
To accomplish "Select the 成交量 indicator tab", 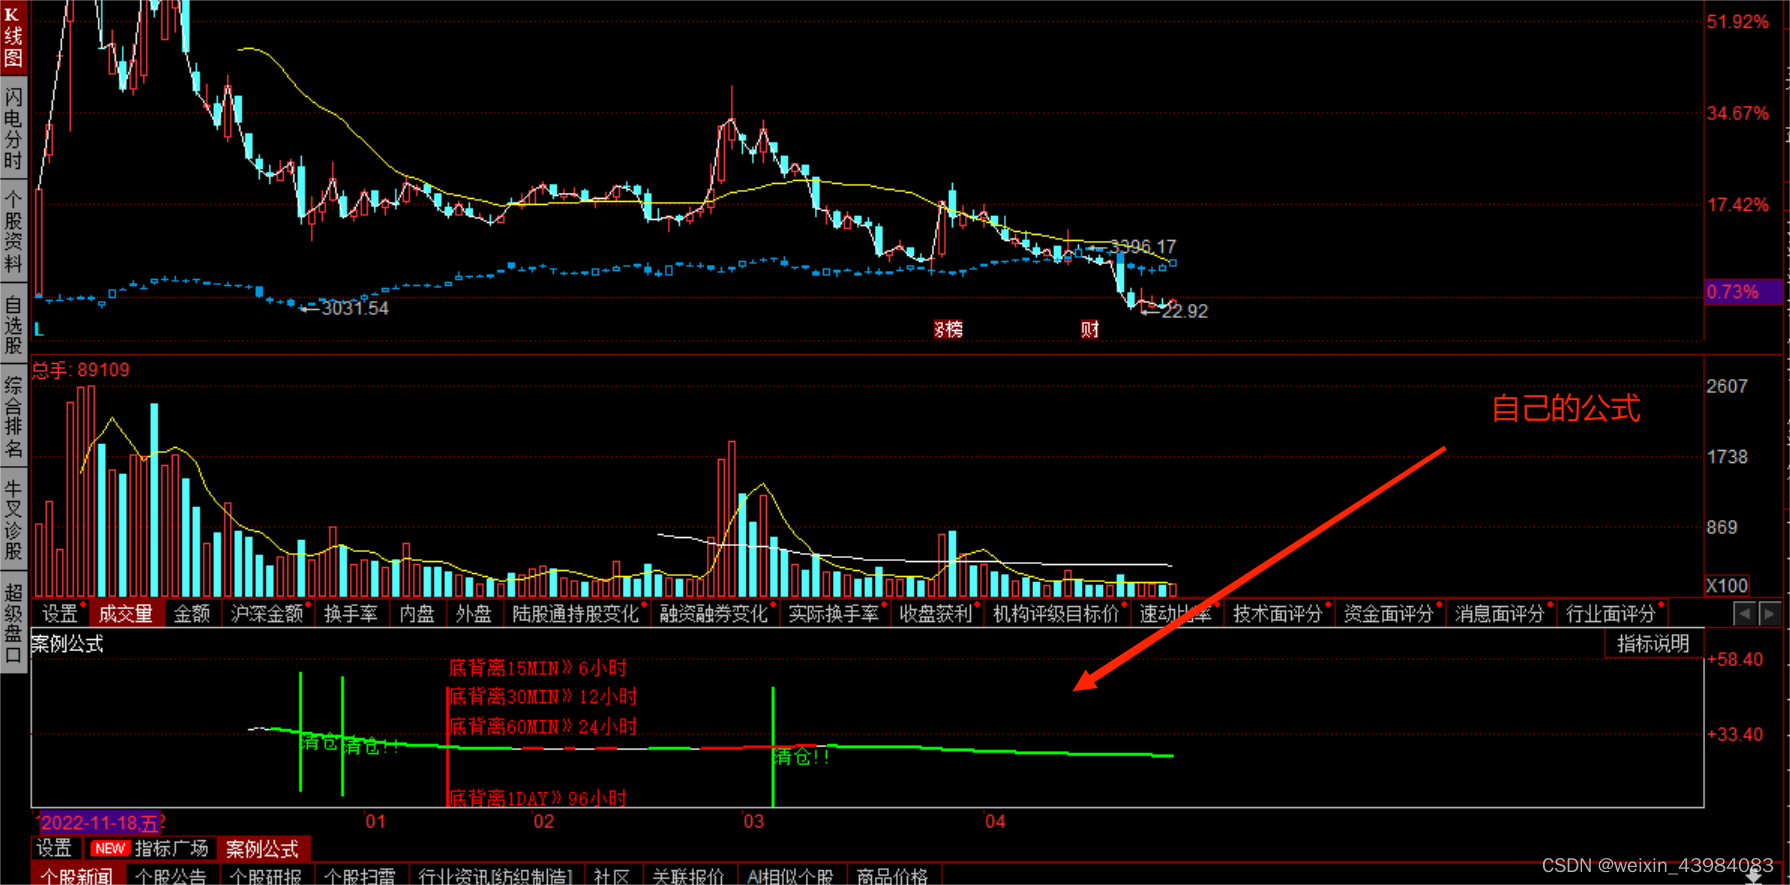I will 126,614.
